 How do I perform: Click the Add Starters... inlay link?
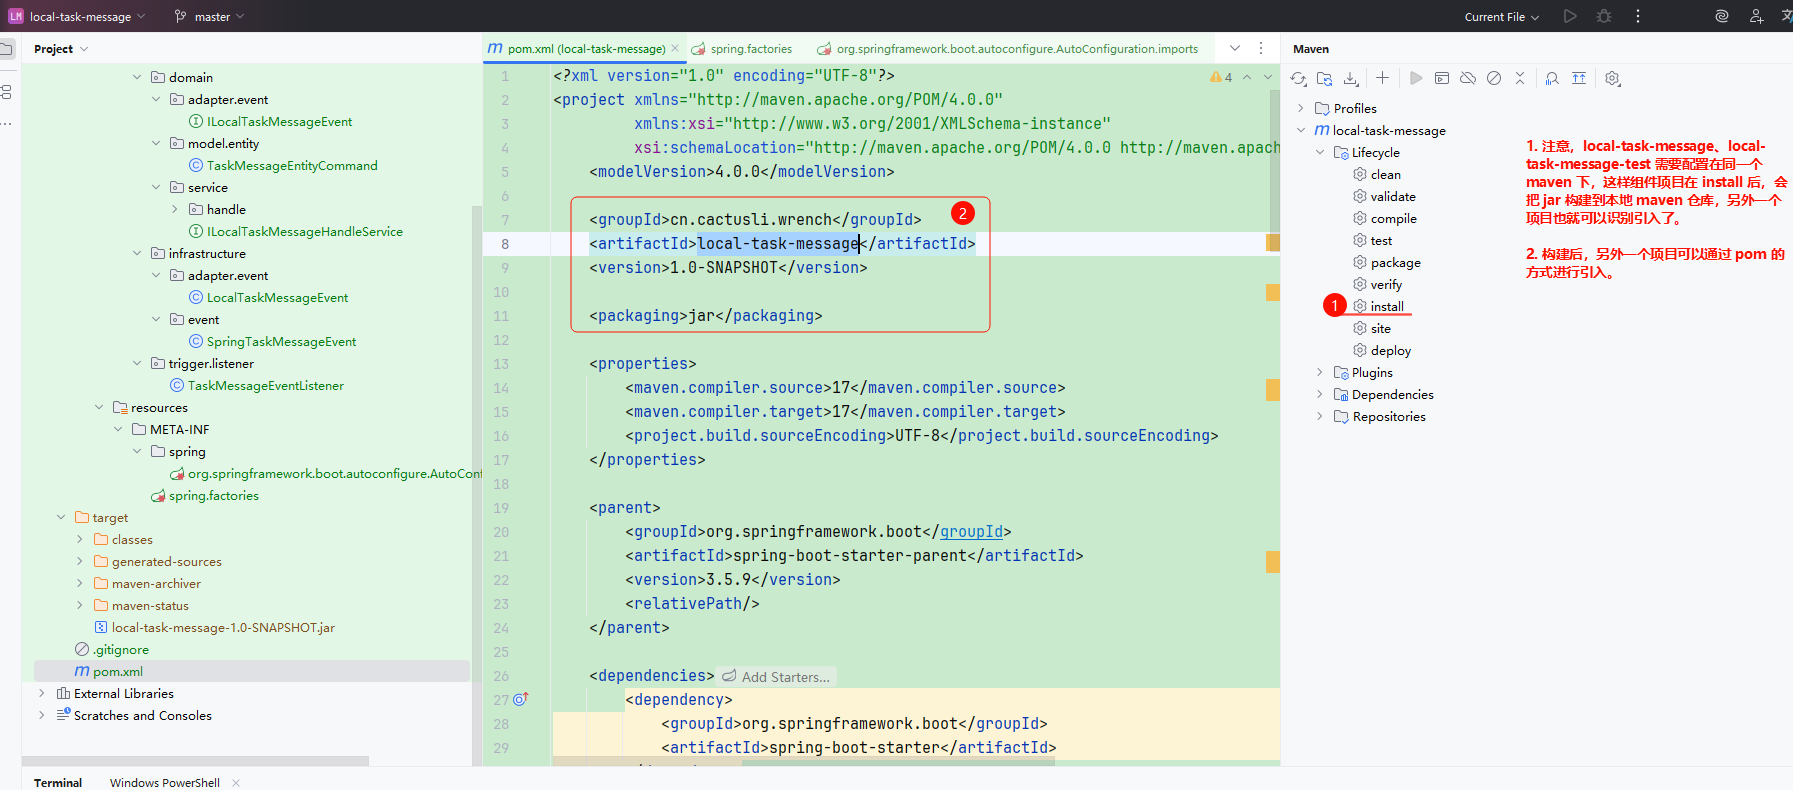point(785,677)
